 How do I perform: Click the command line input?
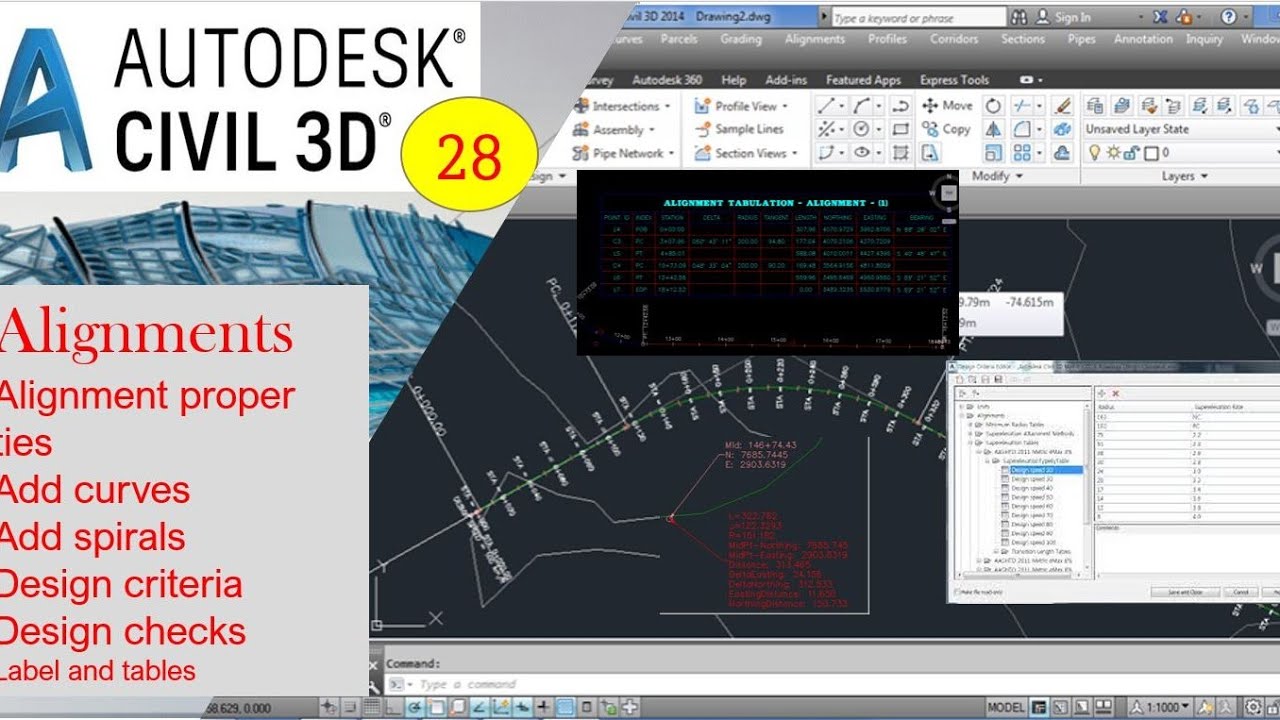pos(830,684)
